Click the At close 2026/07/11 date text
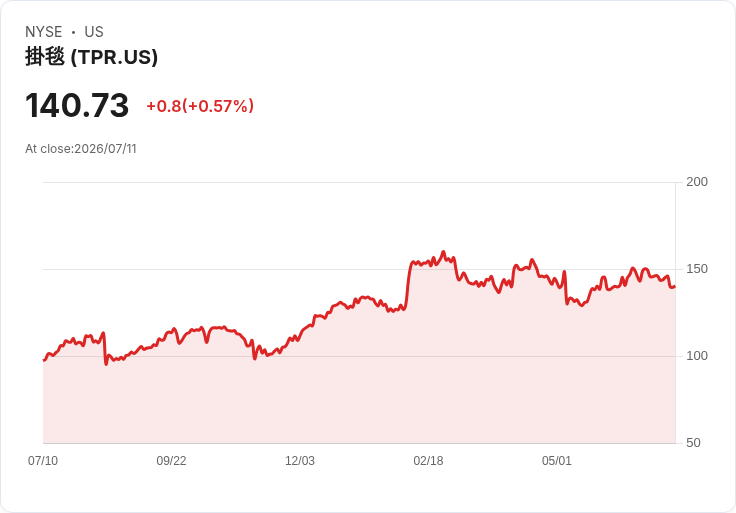The image size is (736, 513). [81, 149]
